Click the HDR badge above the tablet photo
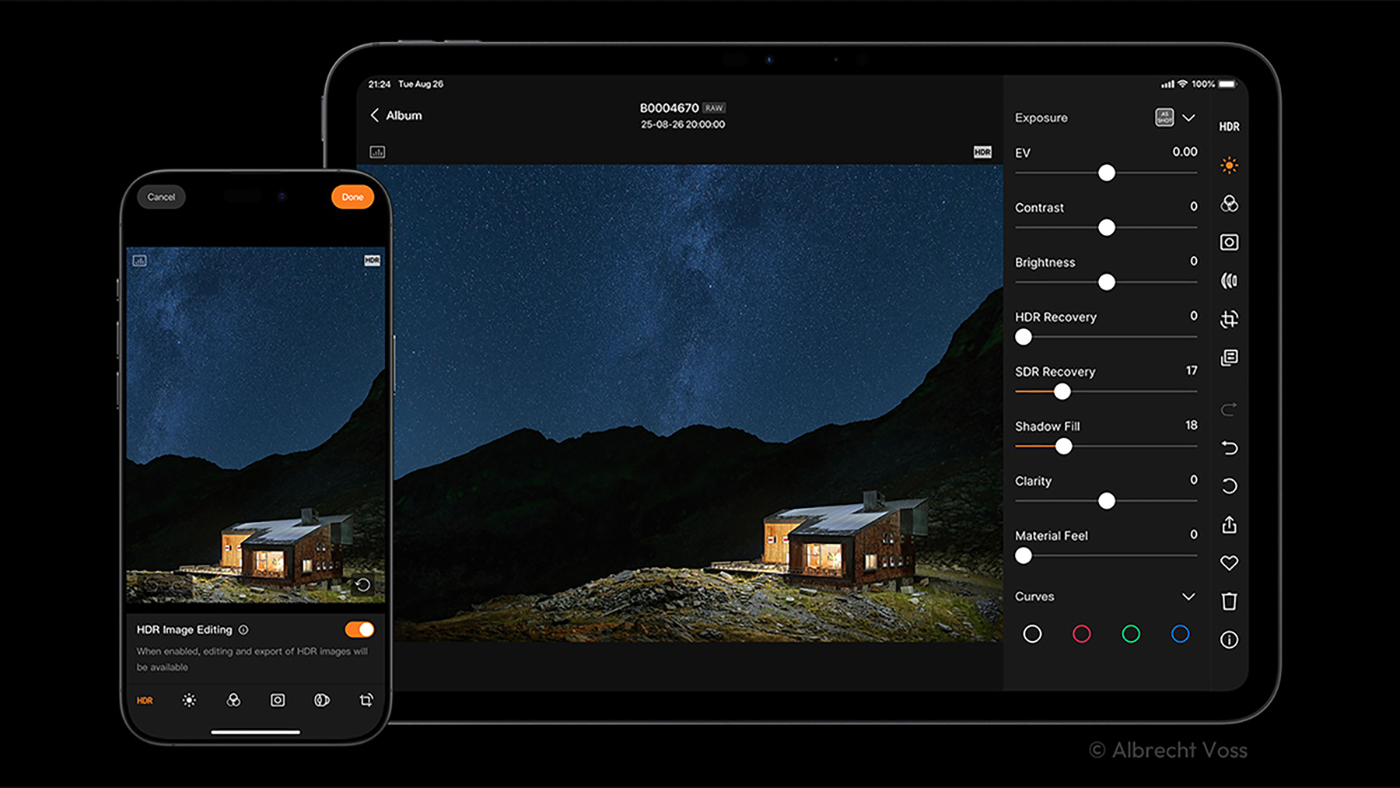The width and height of the screenshot is (1400, 788). click(x=982, y=152)
